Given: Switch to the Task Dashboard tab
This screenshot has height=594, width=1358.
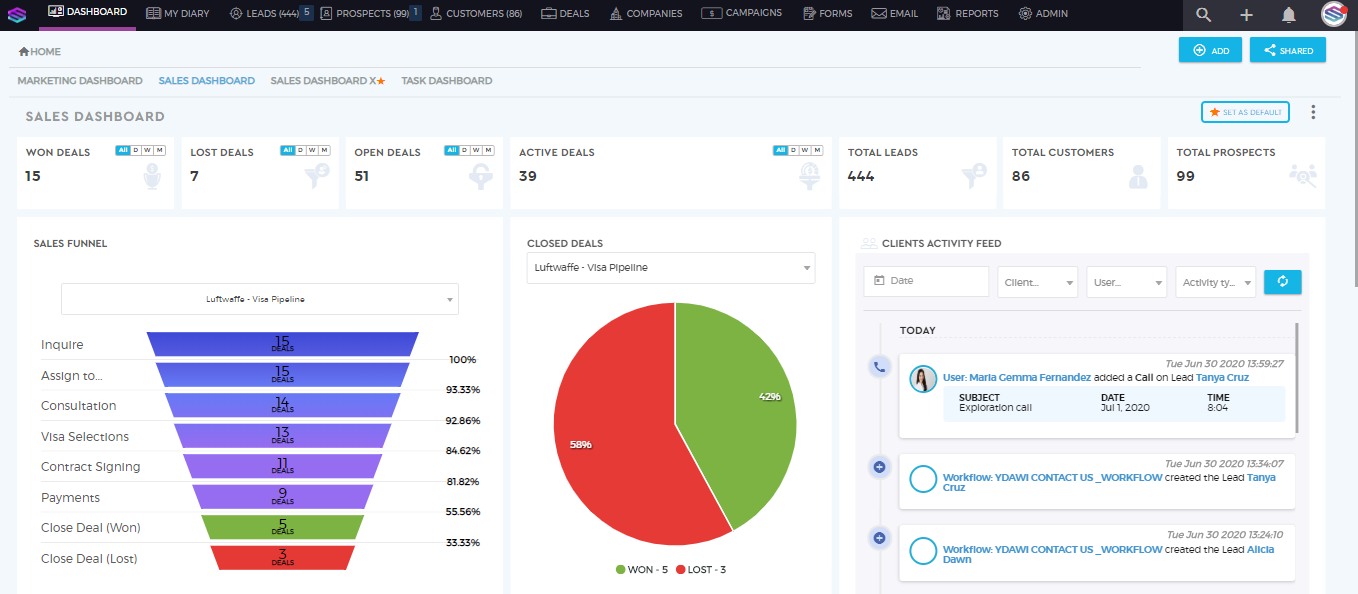Looking at the screenshot, I should (446, 81).
